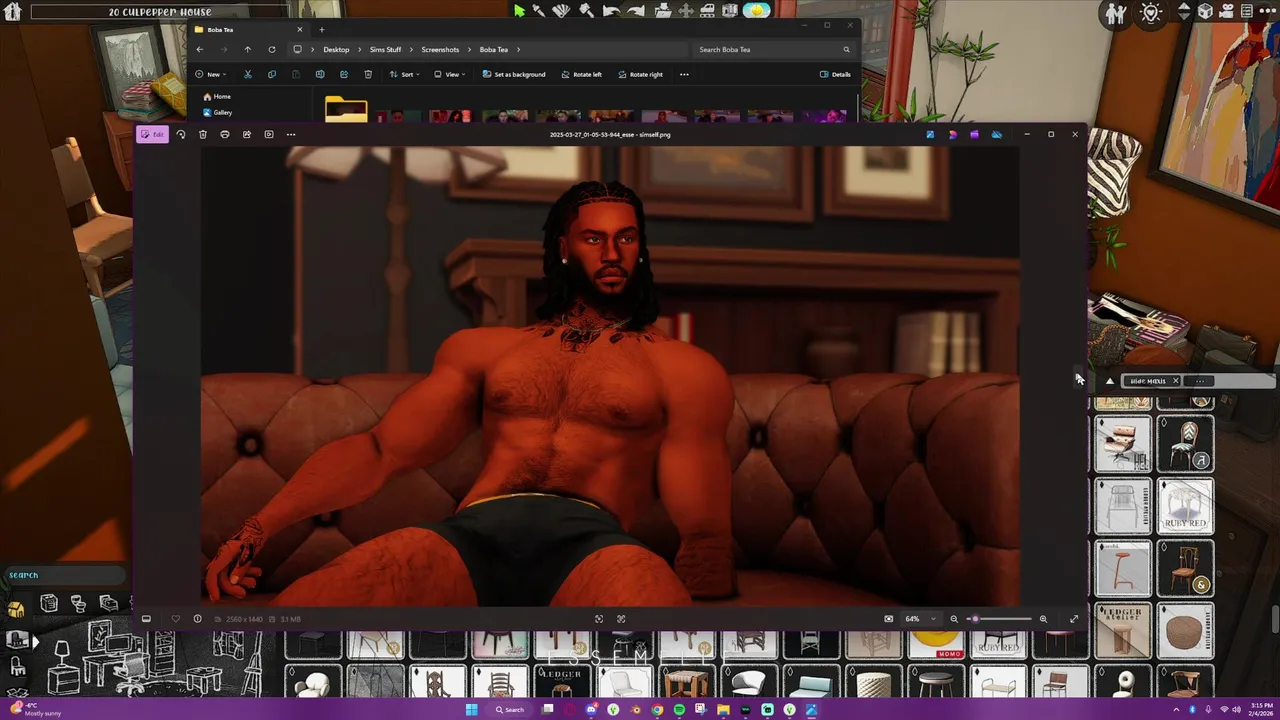Open Gallery in File Explorer sidebar

(217, 112)
